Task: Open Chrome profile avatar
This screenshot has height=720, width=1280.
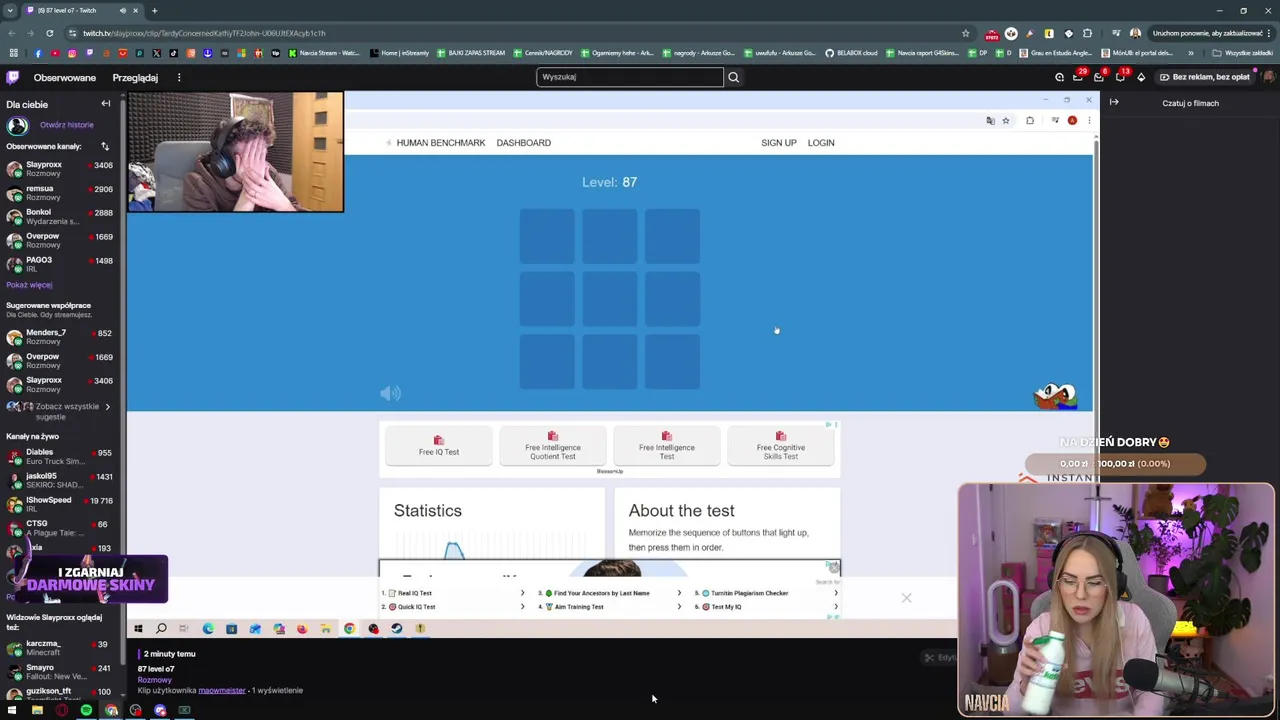Action: pos(1135,33)
